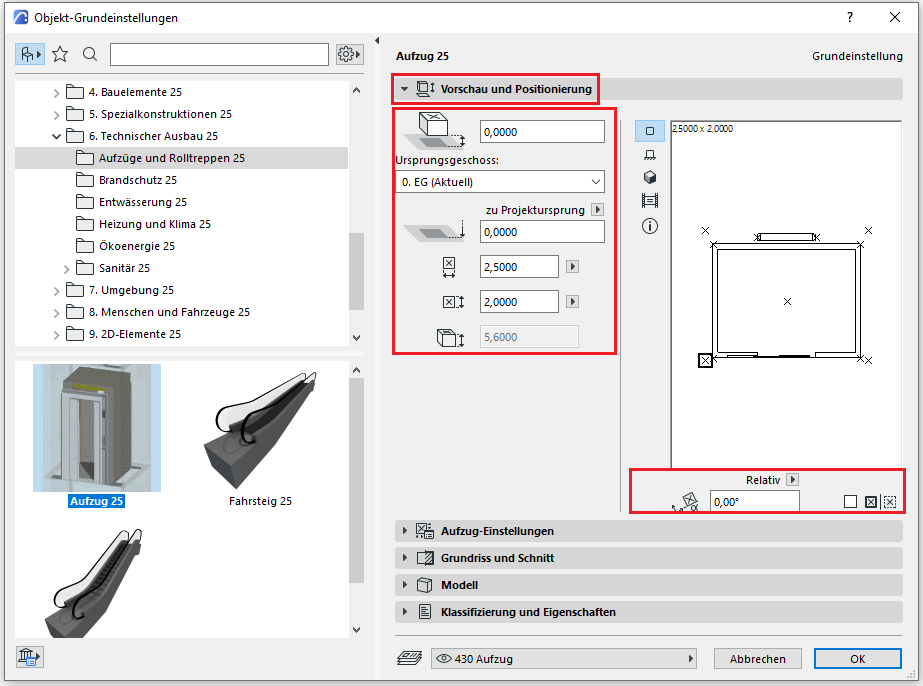Click the Abbrechen button
The height and width of the screenshot is (686, 923).
pos(757,659)
